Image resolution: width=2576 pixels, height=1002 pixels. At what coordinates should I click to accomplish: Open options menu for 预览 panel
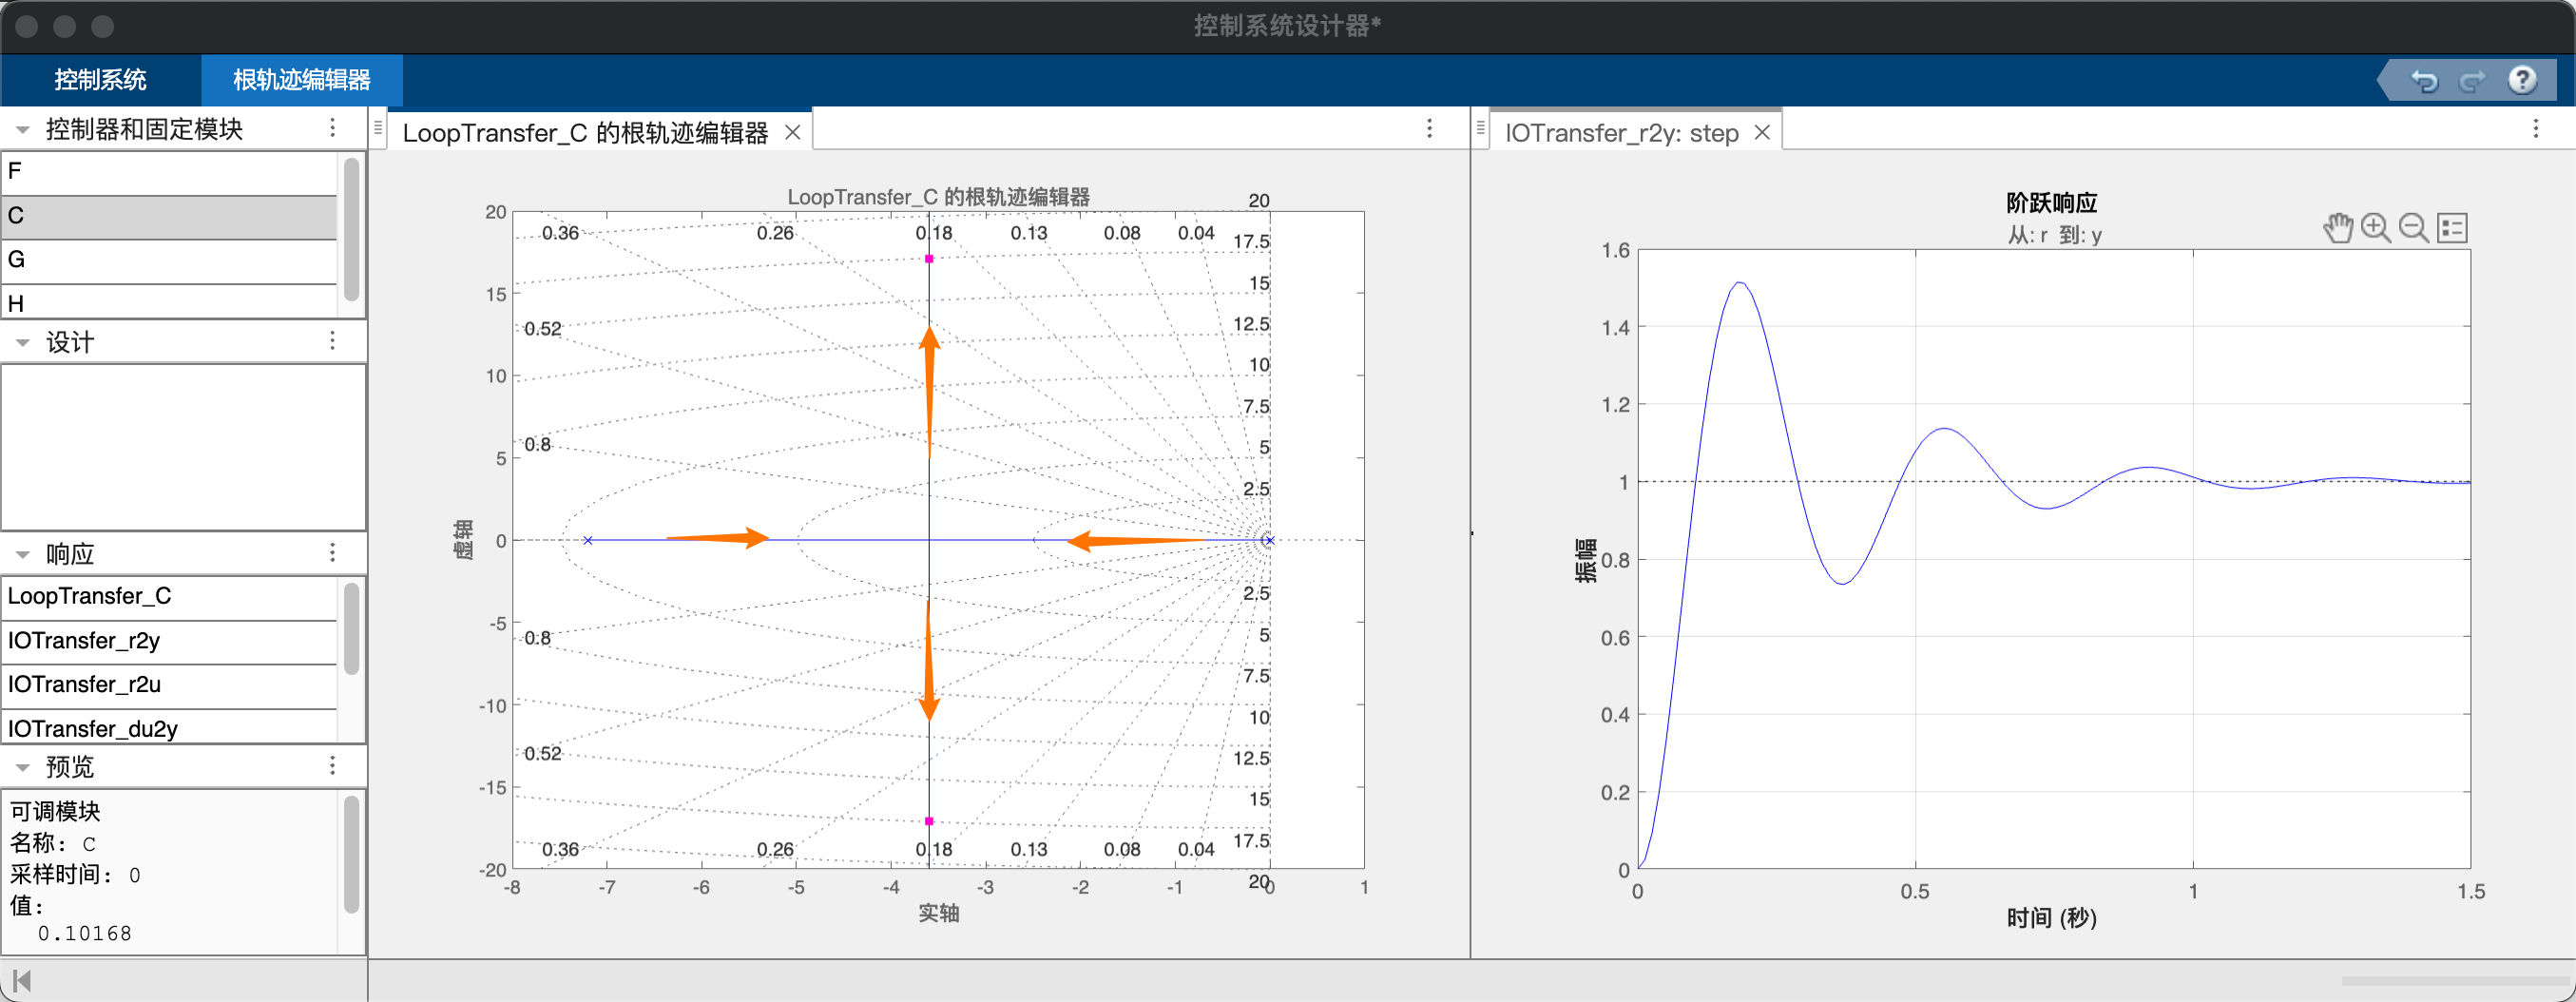pyautogui.click(x=333, y=766)
